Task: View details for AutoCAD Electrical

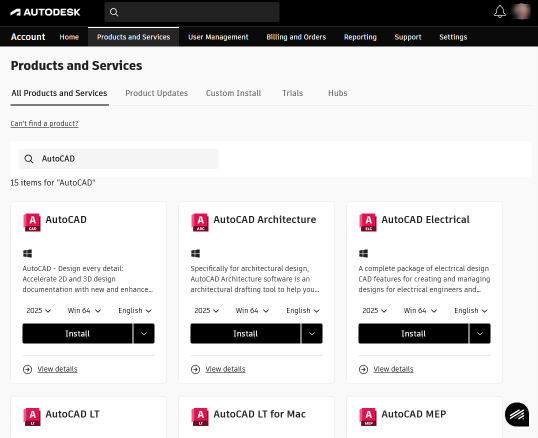Action: tap(393, 369)
